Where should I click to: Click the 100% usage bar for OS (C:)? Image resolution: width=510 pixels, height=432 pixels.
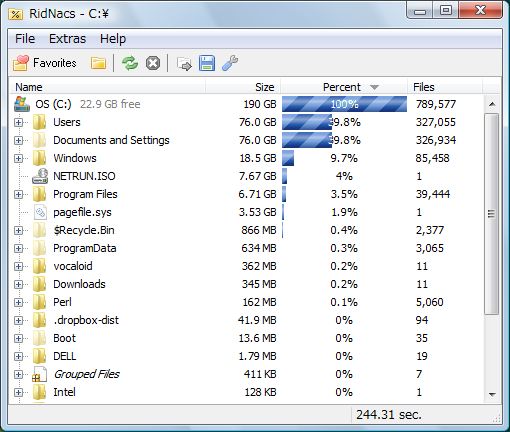(x=344, y=104)
